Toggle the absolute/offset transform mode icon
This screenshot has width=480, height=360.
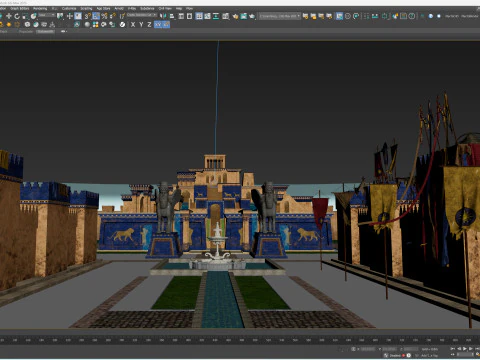[353, 349]
